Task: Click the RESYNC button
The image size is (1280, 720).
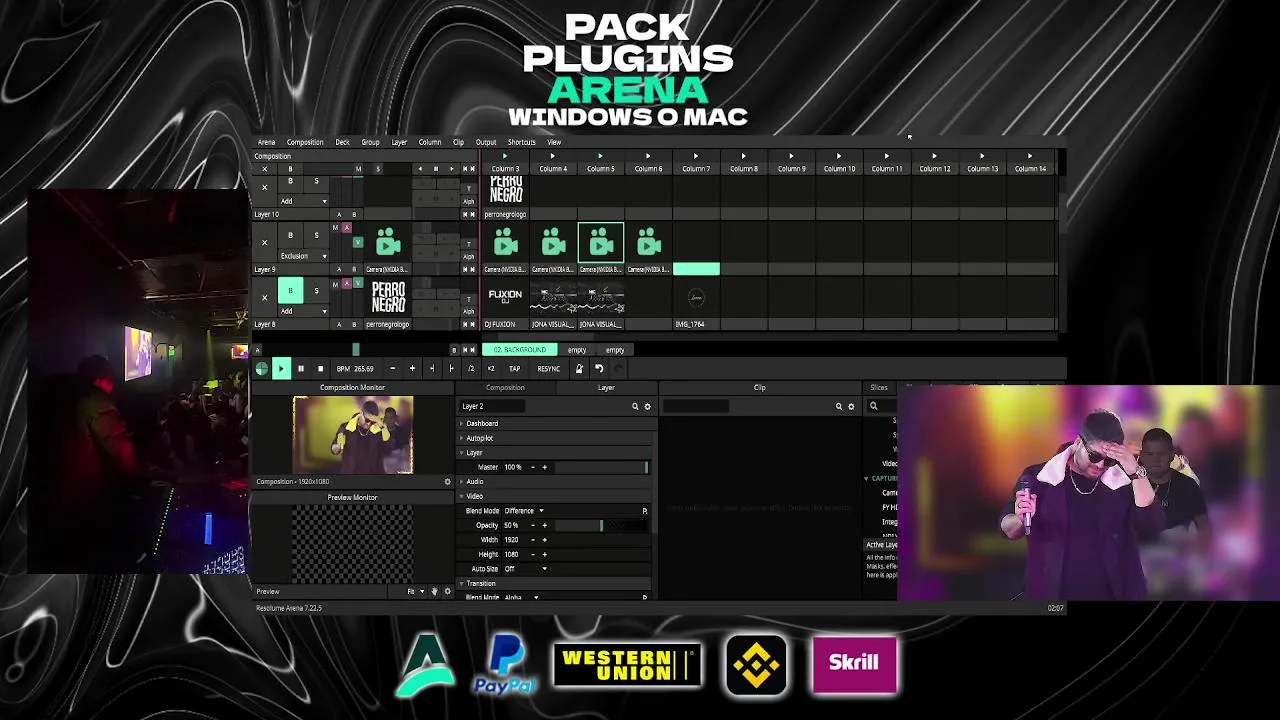Action: pyautogui.click(x=548, y=369)
